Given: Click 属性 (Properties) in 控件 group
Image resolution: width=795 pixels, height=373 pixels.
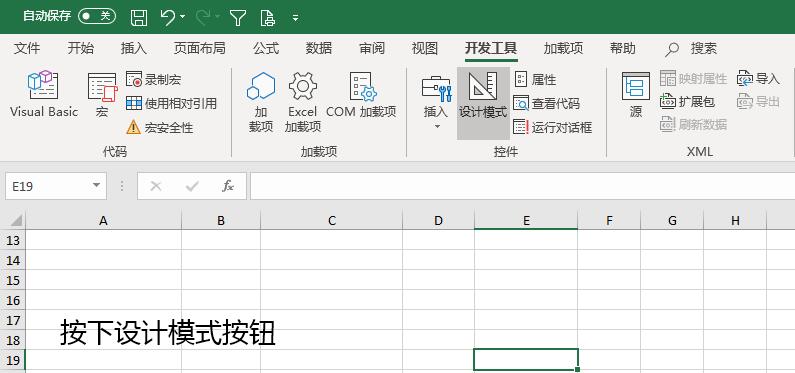Looking at the screenshot, I should (x=536, y=79).
